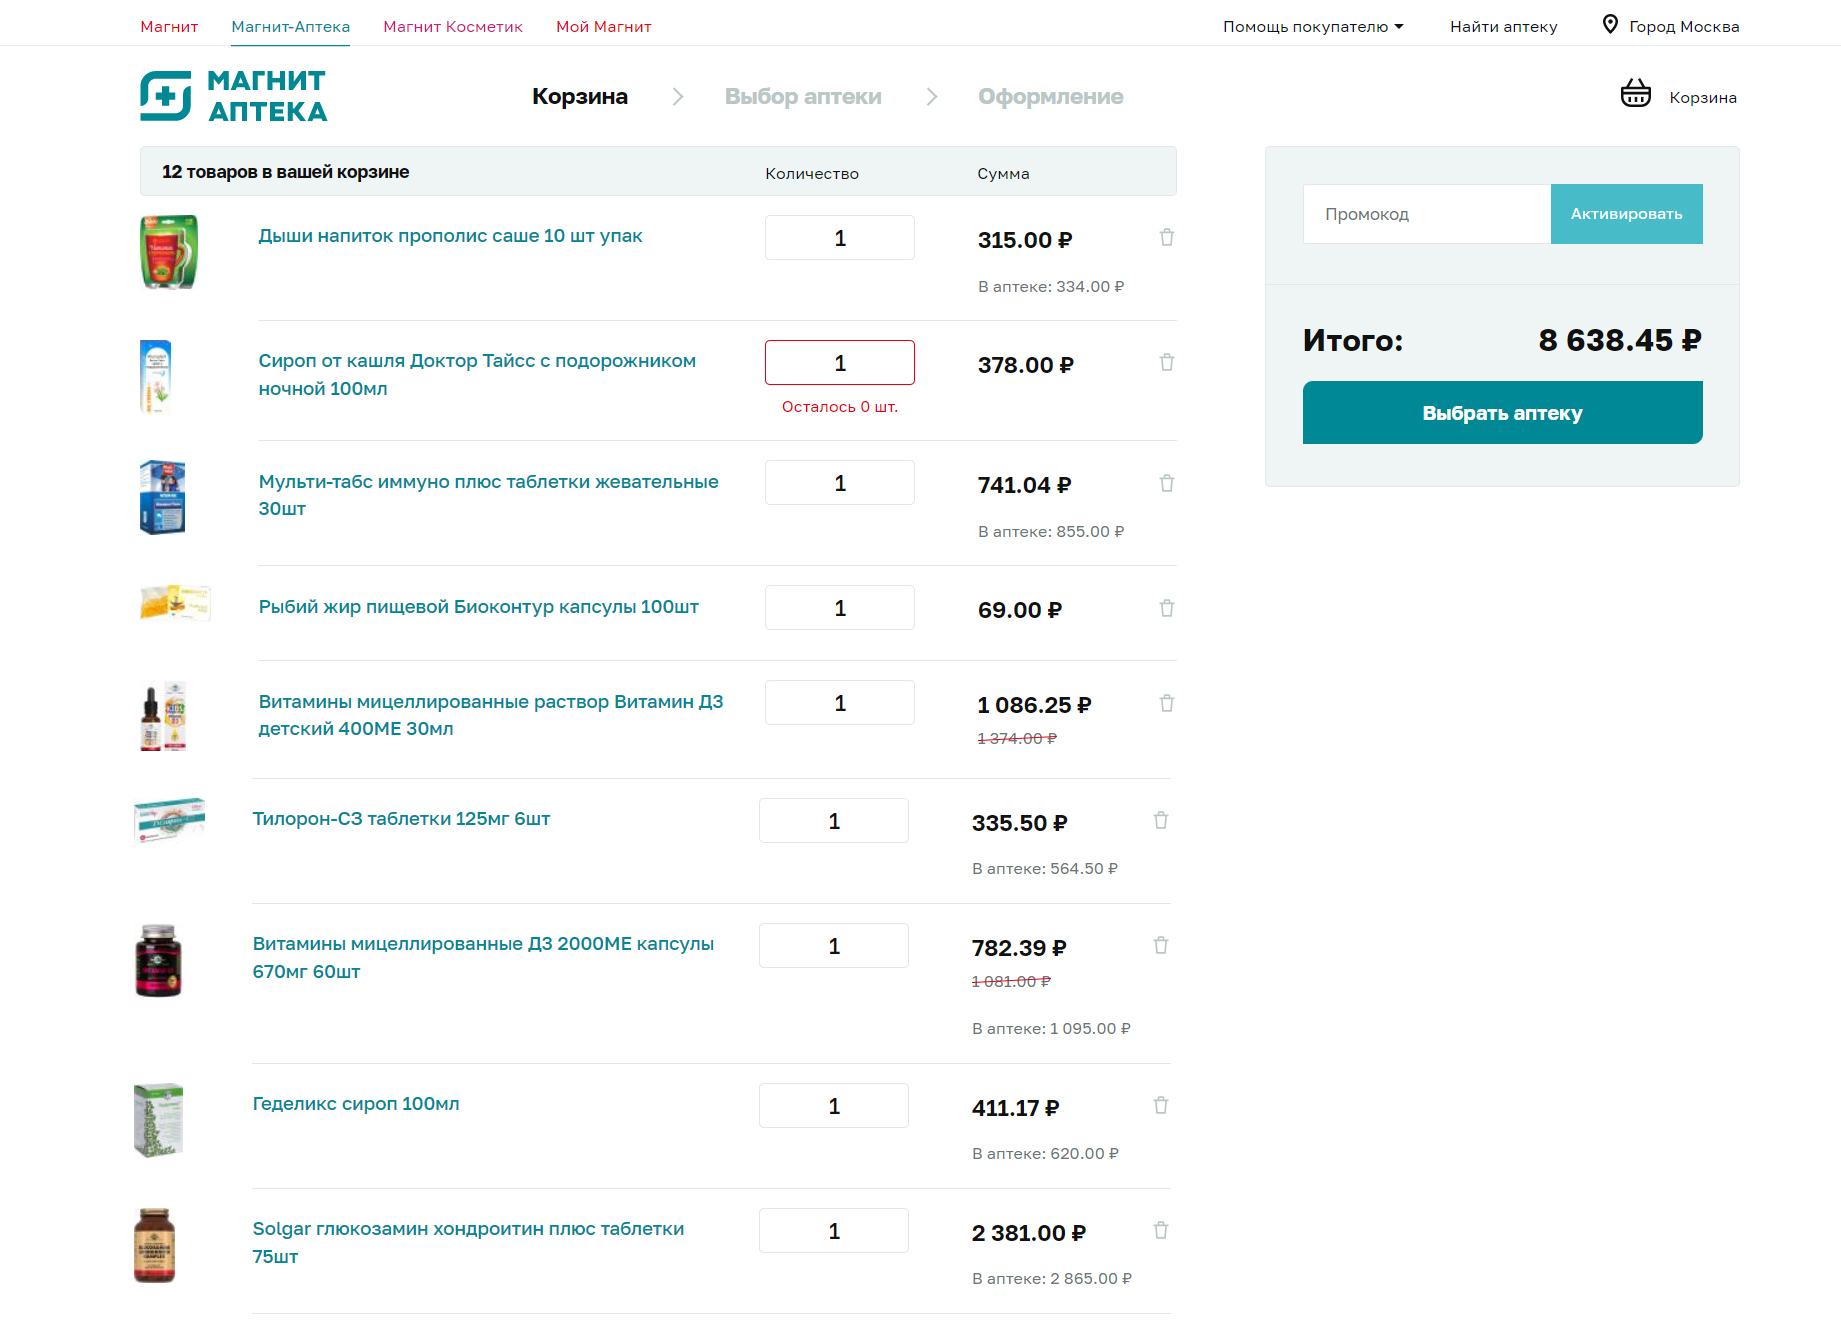
Task: Focus the Промокод input field
Action: [1427, 214]
